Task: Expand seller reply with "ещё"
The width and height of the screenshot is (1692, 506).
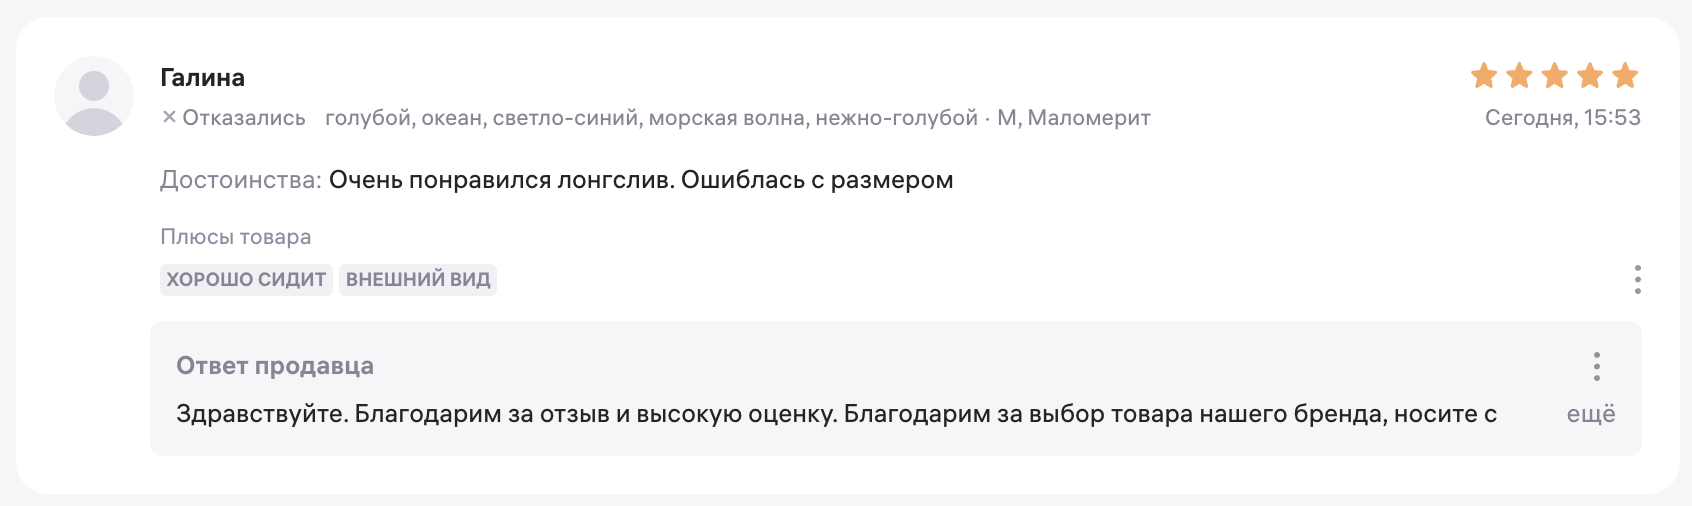Action: (x=1590, y=414)
